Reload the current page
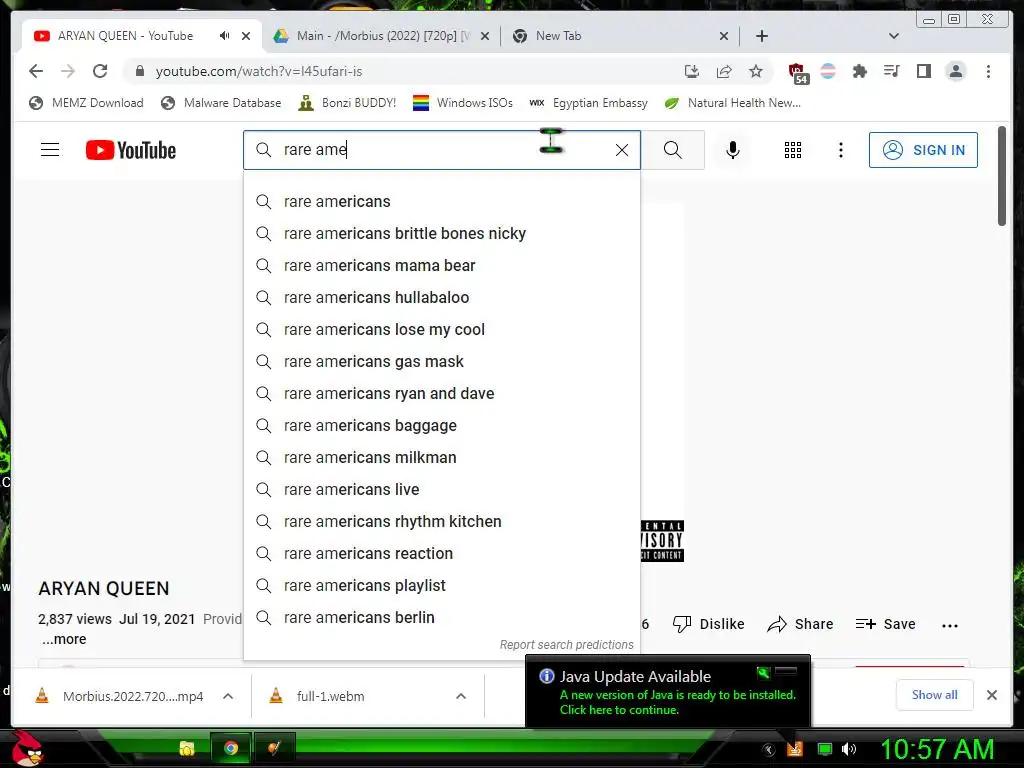The width and height of the screenshot is (1024, 768). (100, 71)
